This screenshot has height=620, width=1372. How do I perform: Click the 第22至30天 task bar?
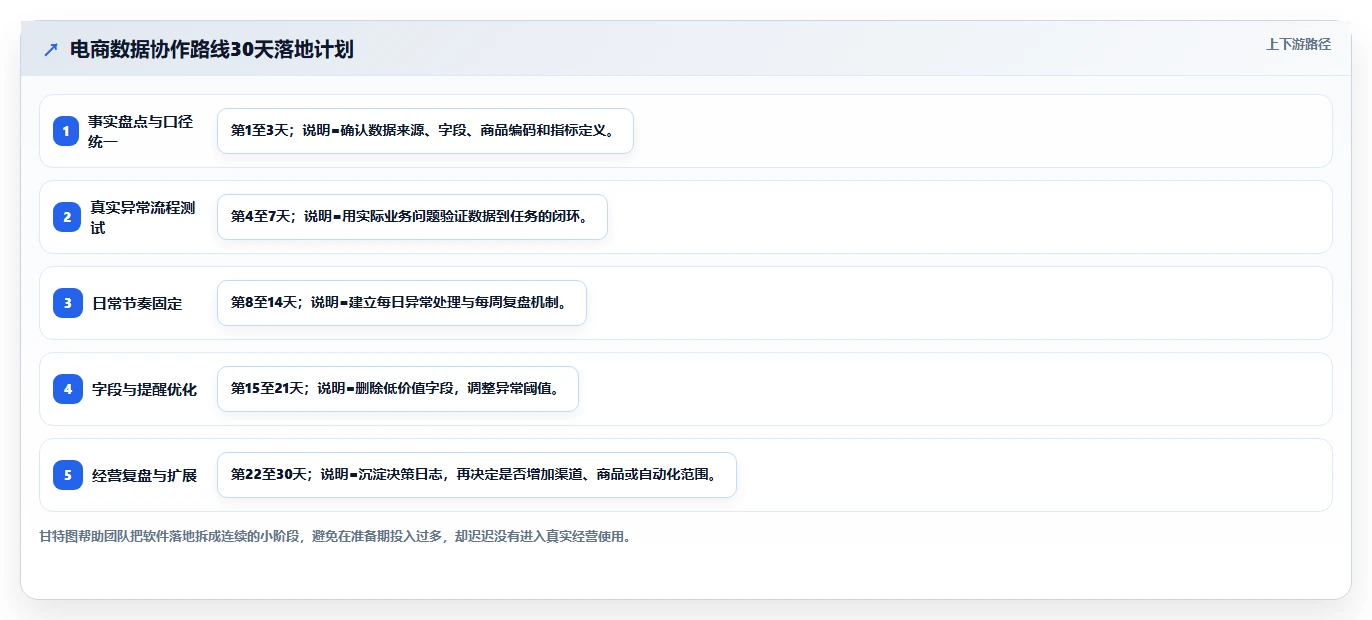[476, 475]
